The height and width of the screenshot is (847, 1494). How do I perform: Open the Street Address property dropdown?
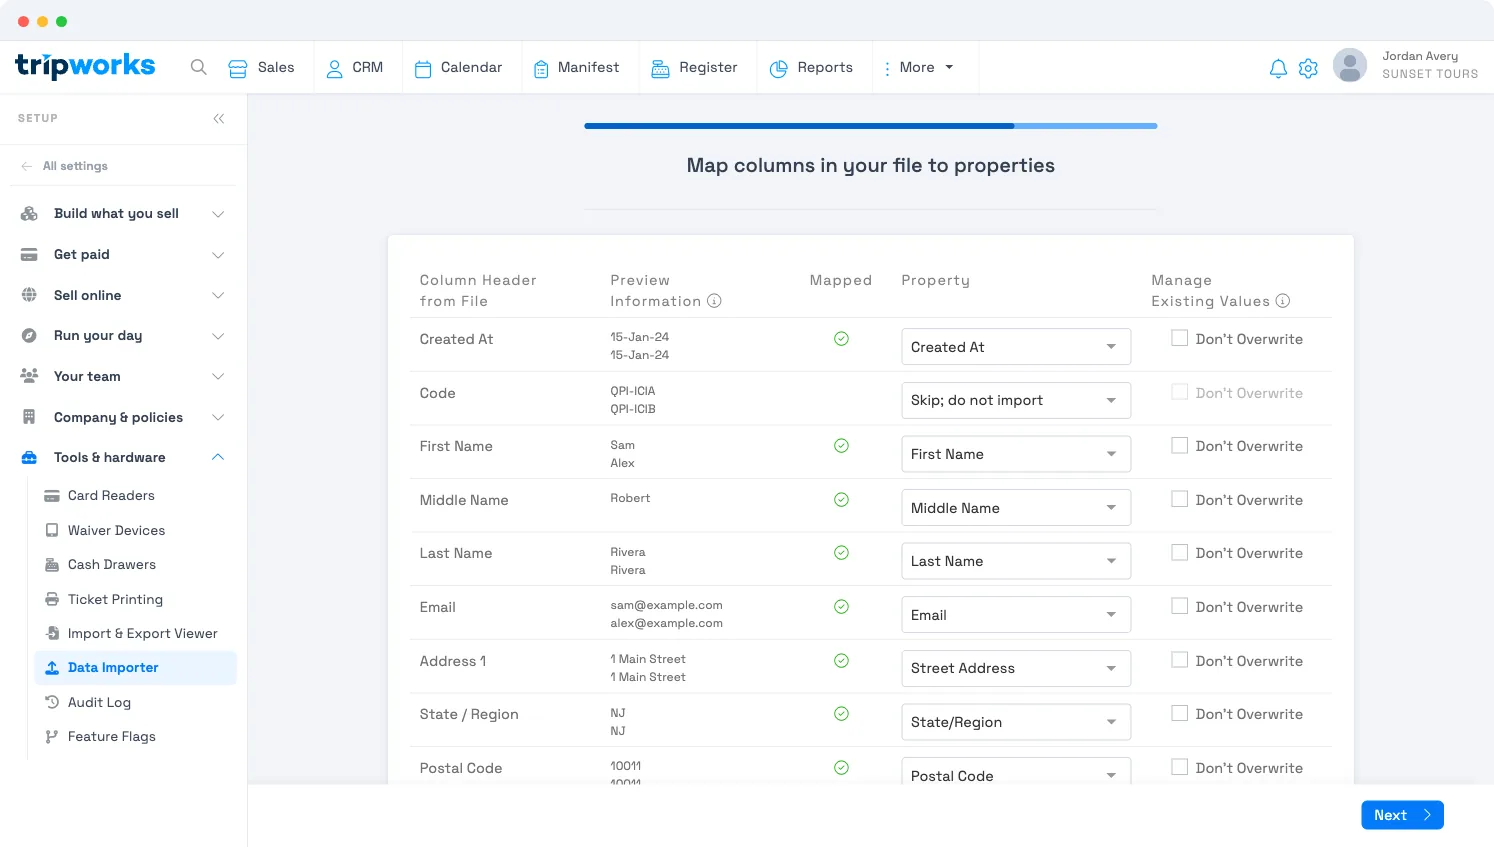point(1016,668)
